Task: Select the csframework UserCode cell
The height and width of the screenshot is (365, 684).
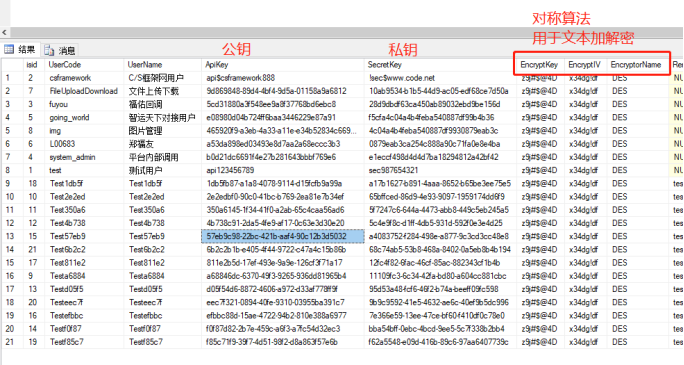Action: 84,78
